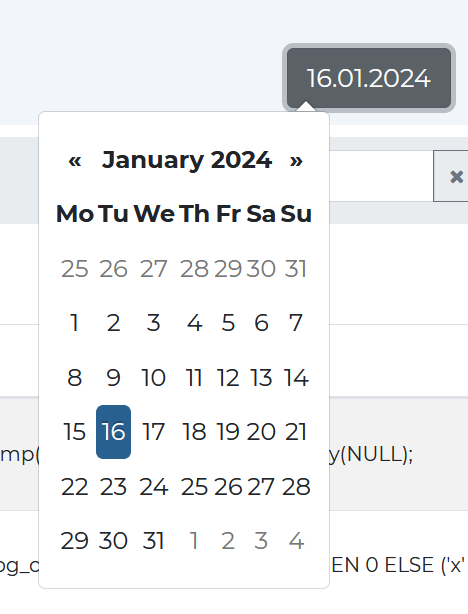Select day 8 in the calendar
This screenshot has height=614, width=468.
click(x=74, y=377)
